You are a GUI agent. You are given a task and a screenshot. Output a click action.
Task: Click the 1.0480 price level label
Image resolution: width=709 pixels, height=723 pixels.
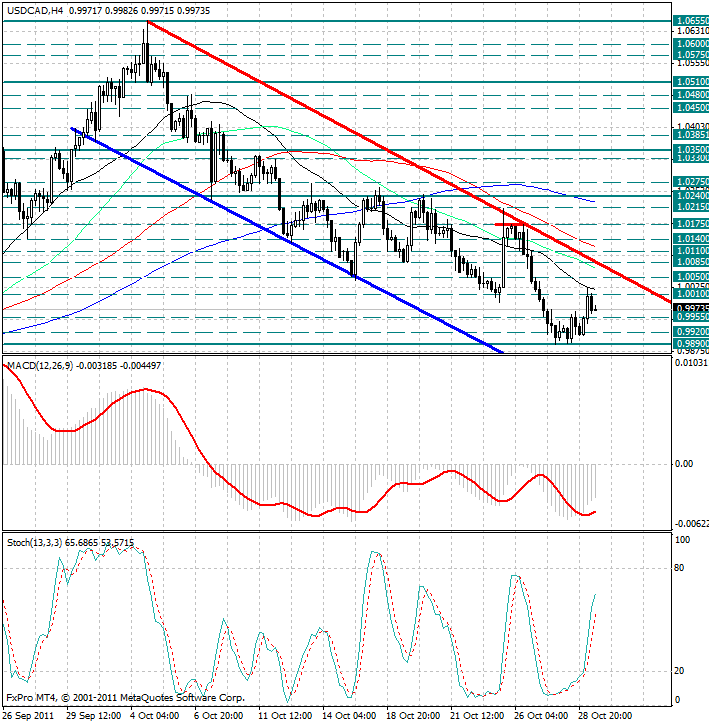pyautogui.click(x=691, y=95)
